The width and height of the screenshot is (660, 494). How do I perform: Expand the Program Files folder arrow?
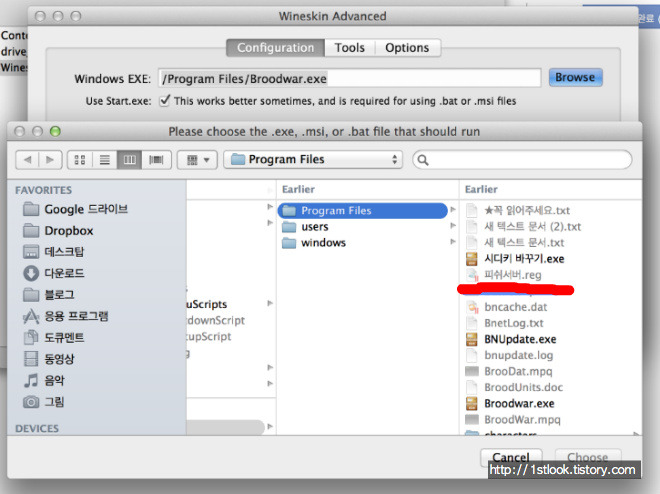tap(453, 209)
